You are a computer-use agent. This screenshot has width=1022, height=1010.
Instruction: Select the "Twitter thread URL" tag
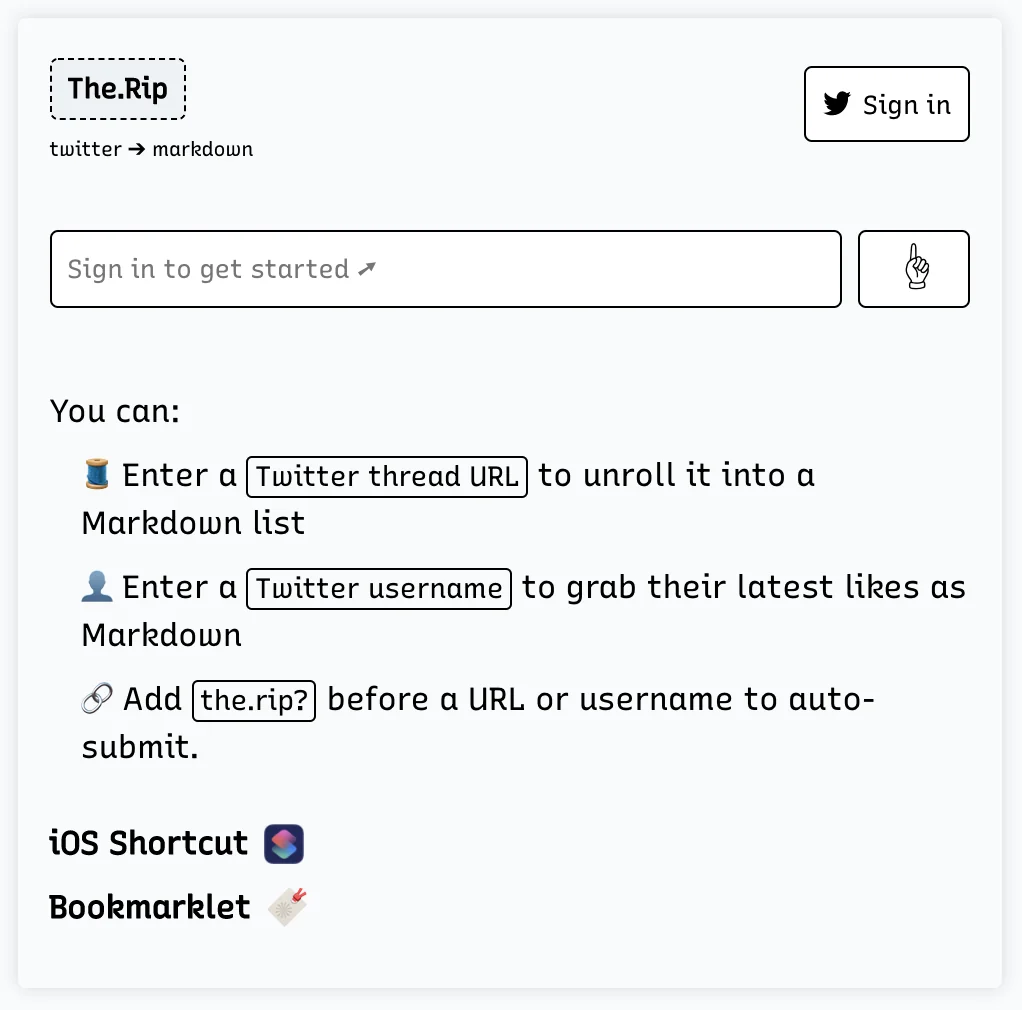[x=387, y=476]
